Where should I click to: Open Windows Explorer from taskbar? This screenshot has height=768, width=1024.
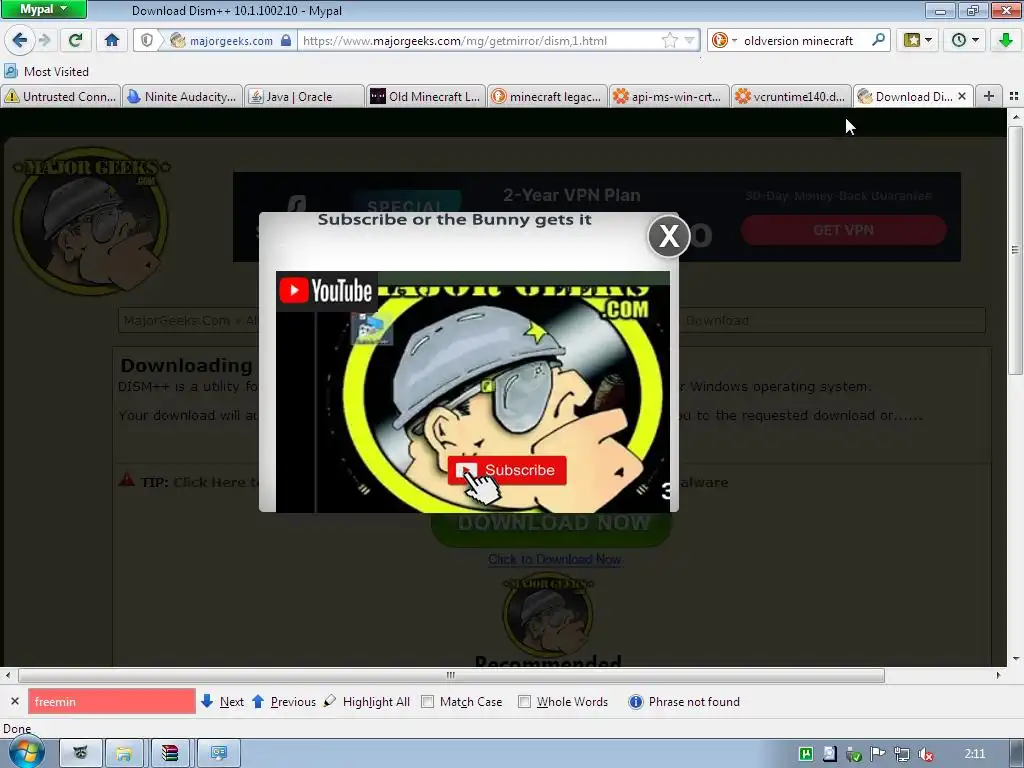[124, 754]
